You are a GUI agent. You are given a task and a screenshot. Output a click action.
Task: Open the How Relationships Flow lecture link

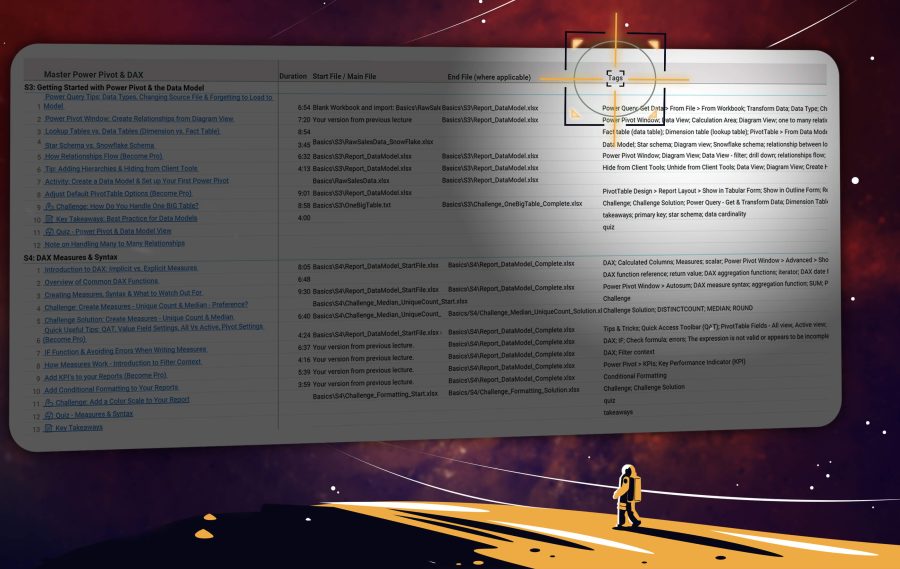pos(103,157)
